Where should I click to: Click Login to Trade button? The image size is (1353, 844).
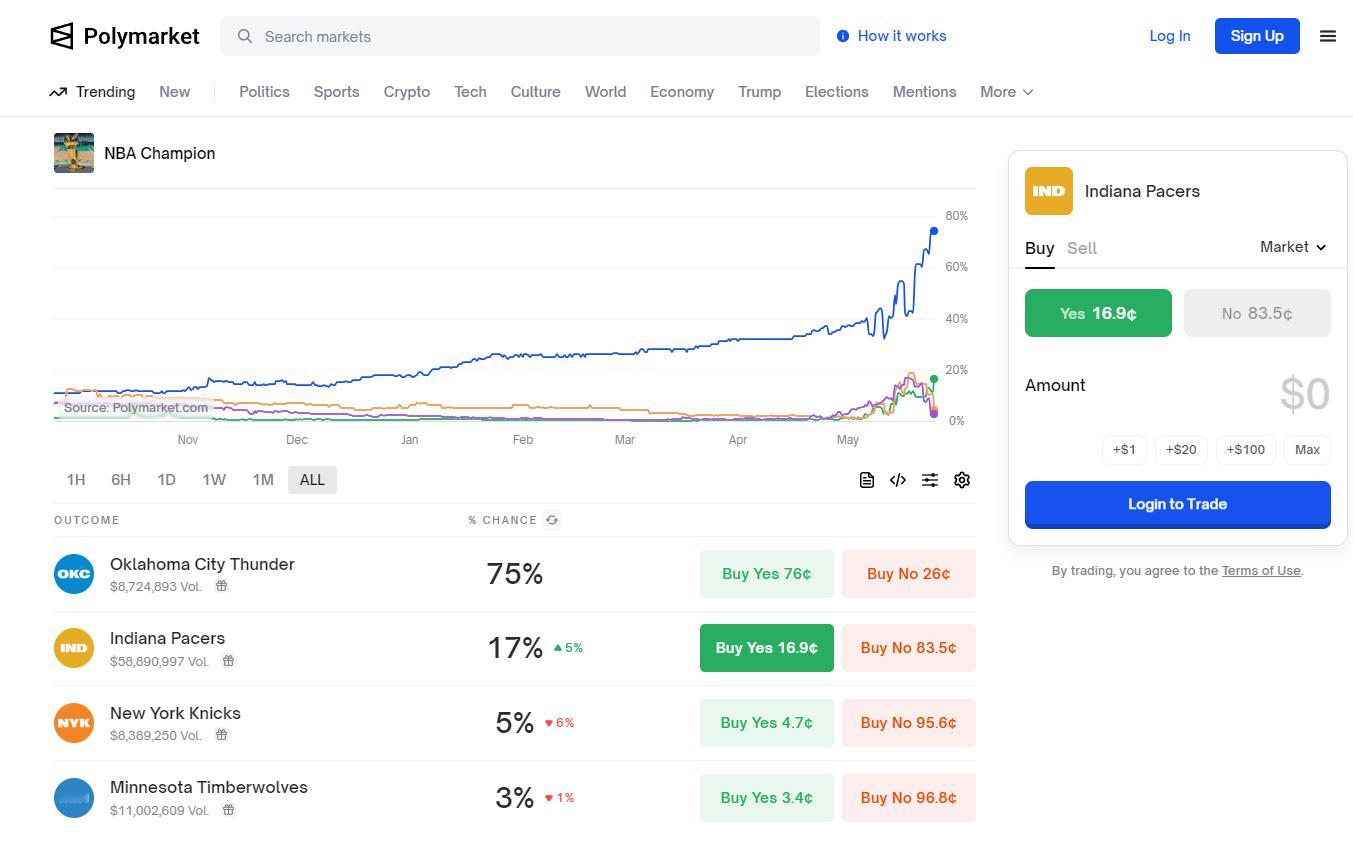point(1178,504)
